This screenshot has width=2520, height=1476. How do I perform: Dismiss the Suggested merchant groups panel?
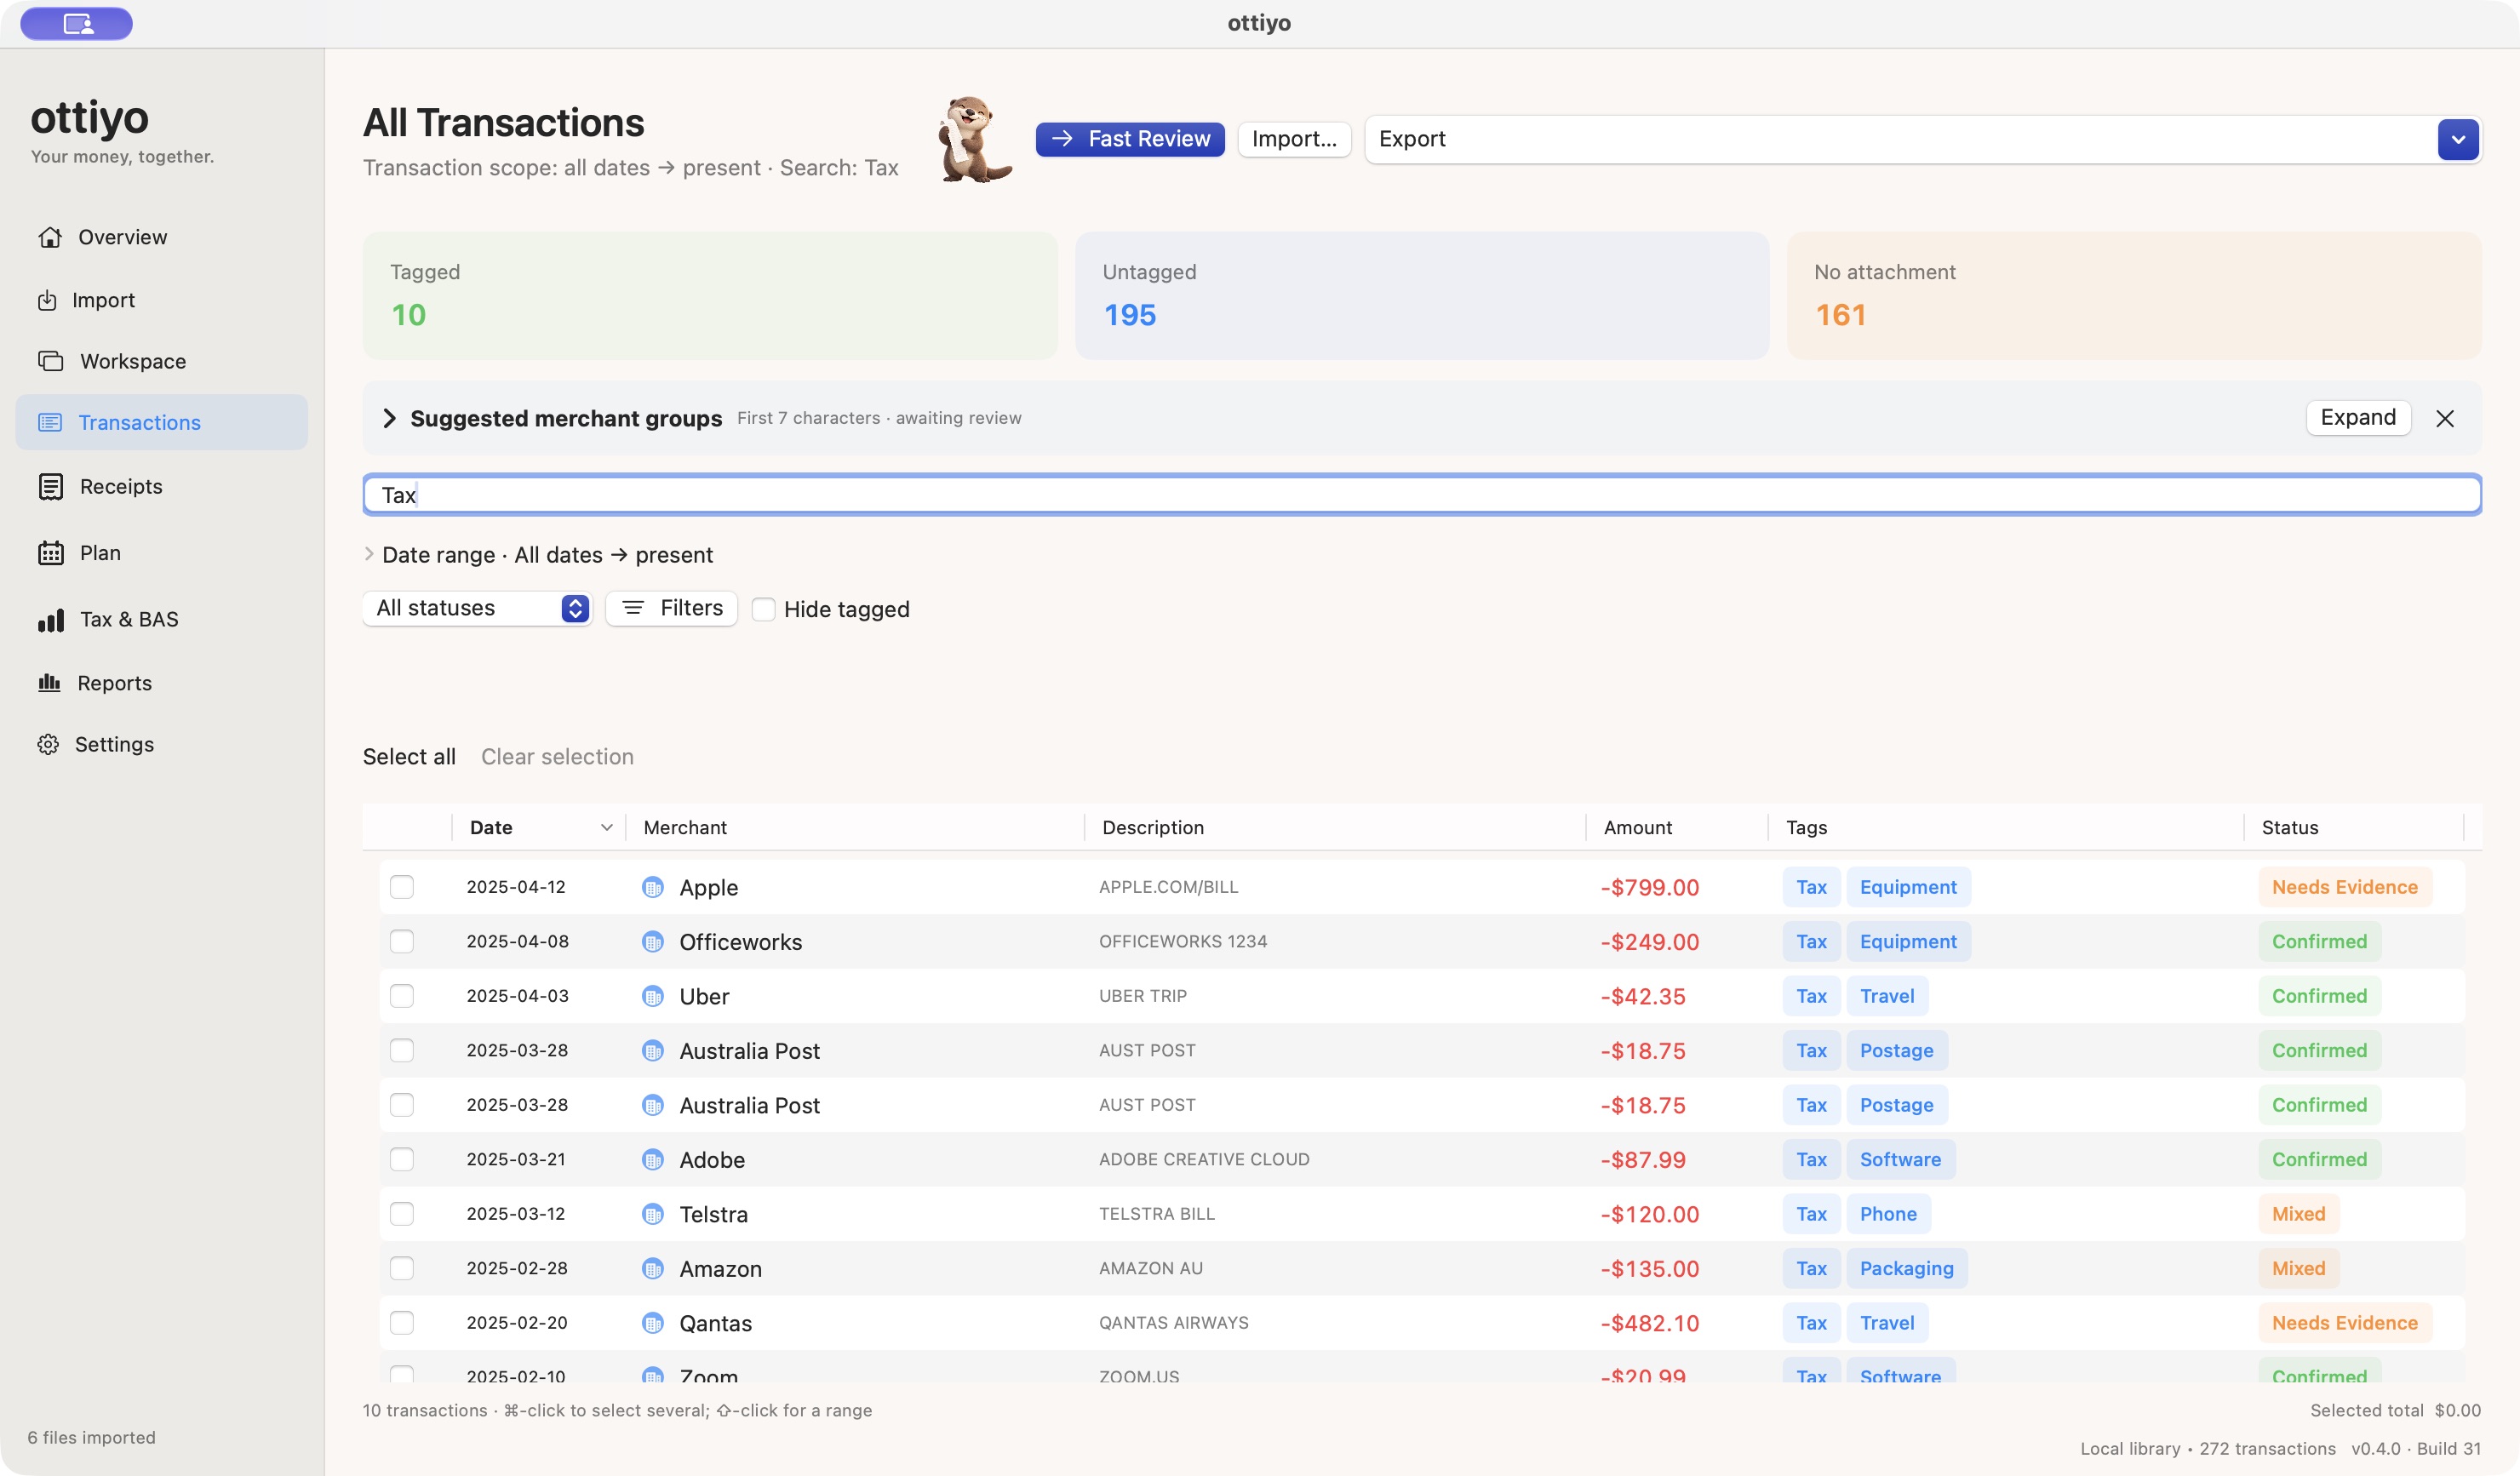tap(2444, 418)
